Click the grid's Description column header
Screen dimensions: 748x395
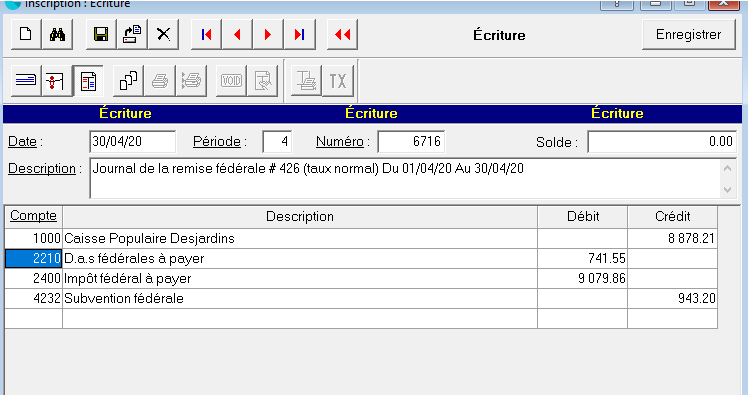pos(300,217)
